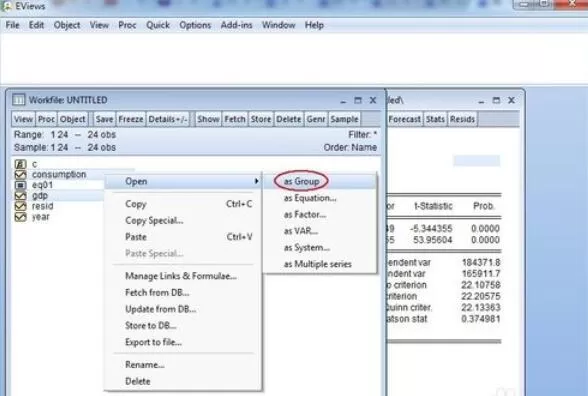Expand the Open submenu in context menu

coord(183,182)
